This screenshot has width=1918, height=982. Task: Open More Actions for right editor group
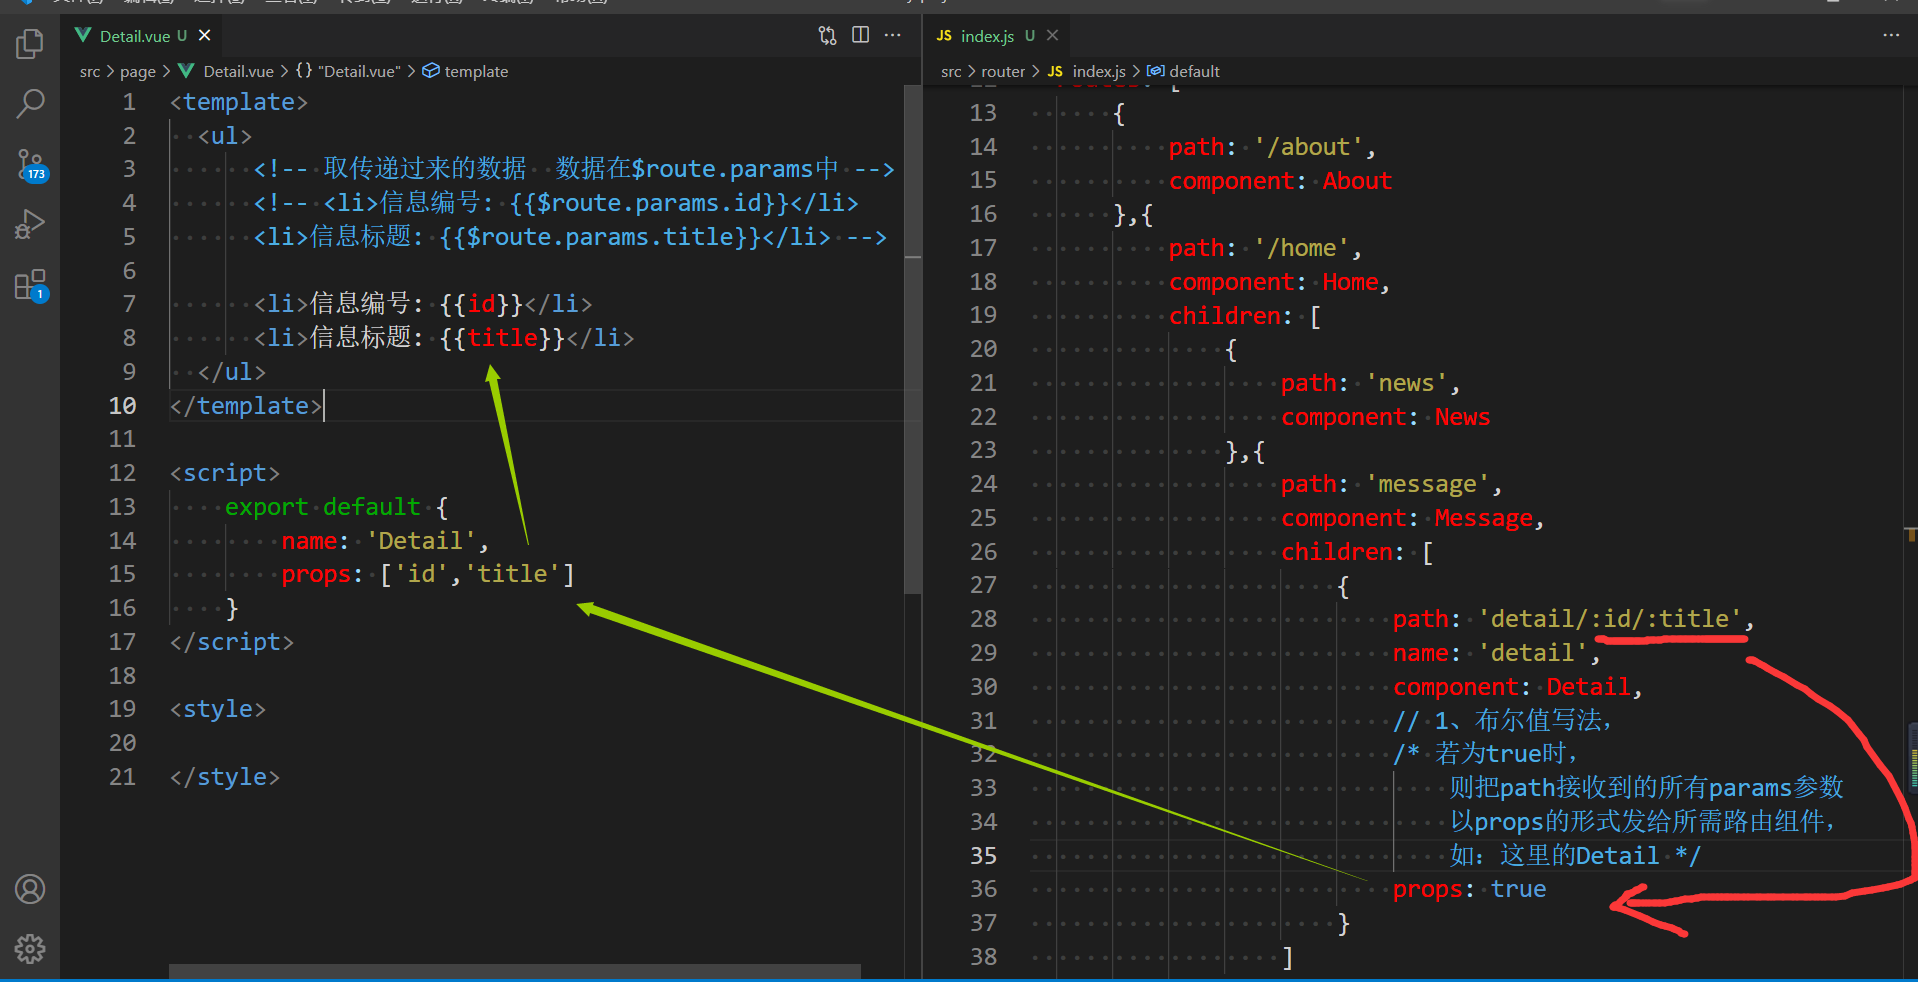1891,35
